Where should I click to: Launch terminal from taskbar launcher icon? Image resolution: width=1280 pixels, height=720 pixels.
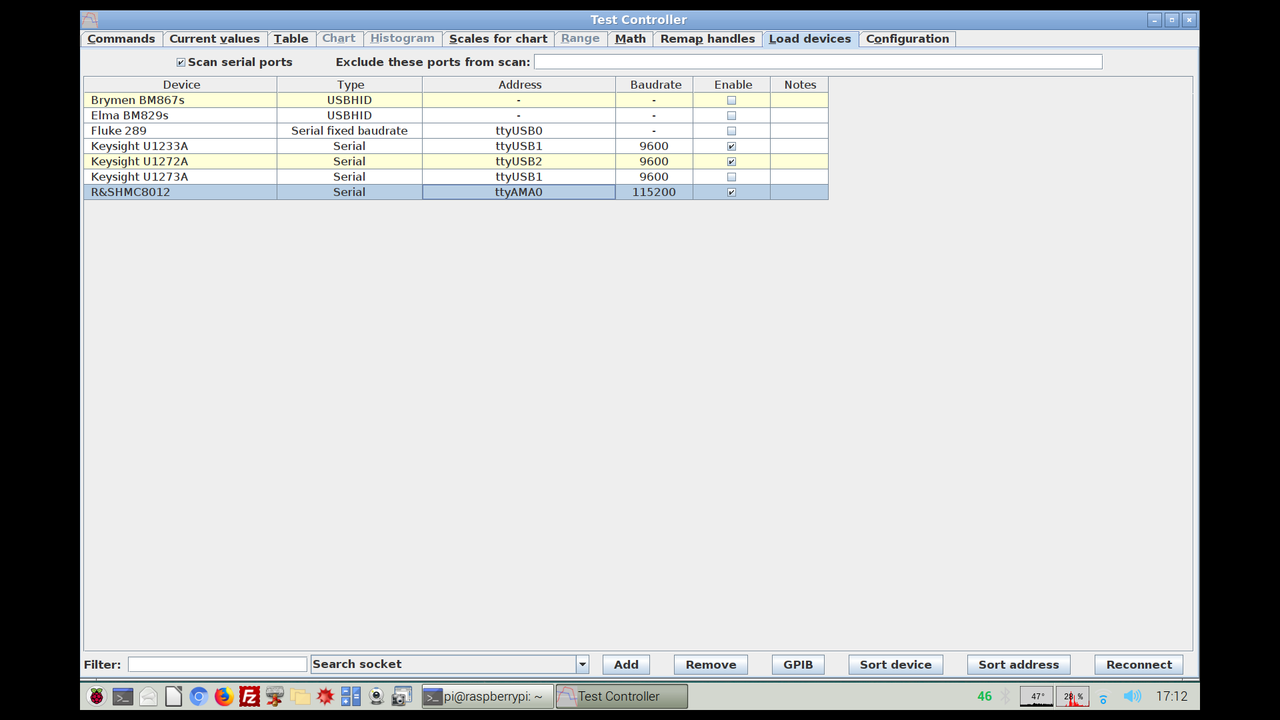point(122,696)
